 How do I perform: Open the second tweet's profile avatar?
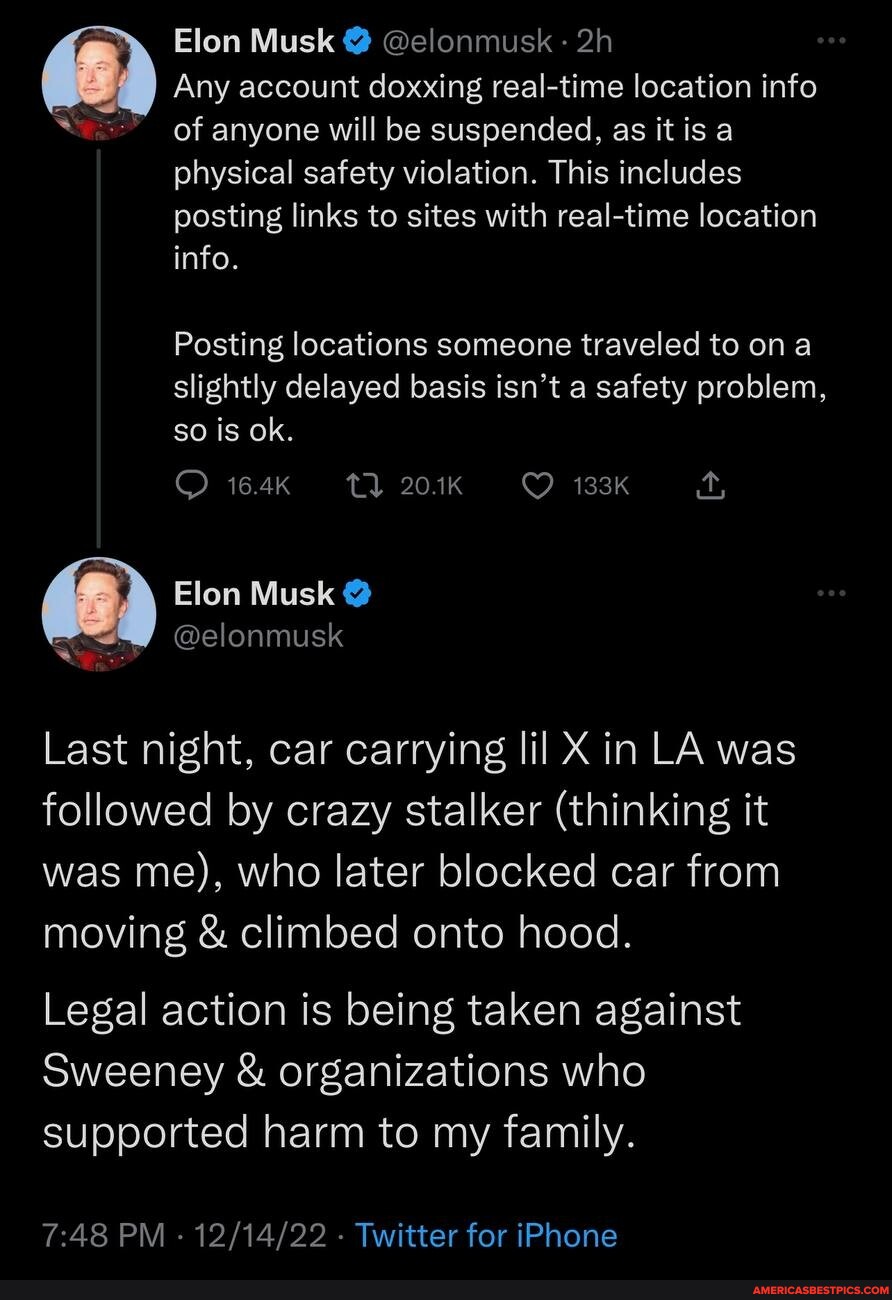(x=97, y=613)
